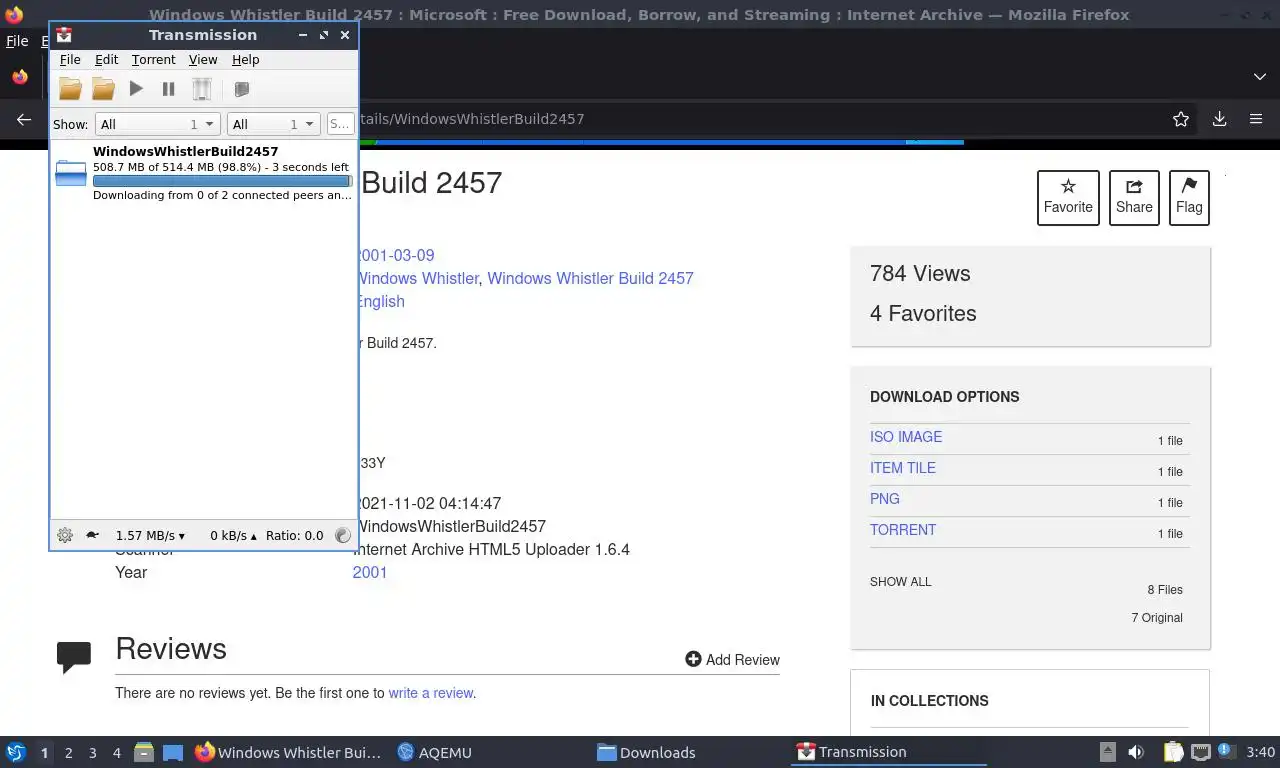Click the WindowsWhistlerBuild2457 torrent folder icon
The image size is (1280, 768).
point(71,173)
